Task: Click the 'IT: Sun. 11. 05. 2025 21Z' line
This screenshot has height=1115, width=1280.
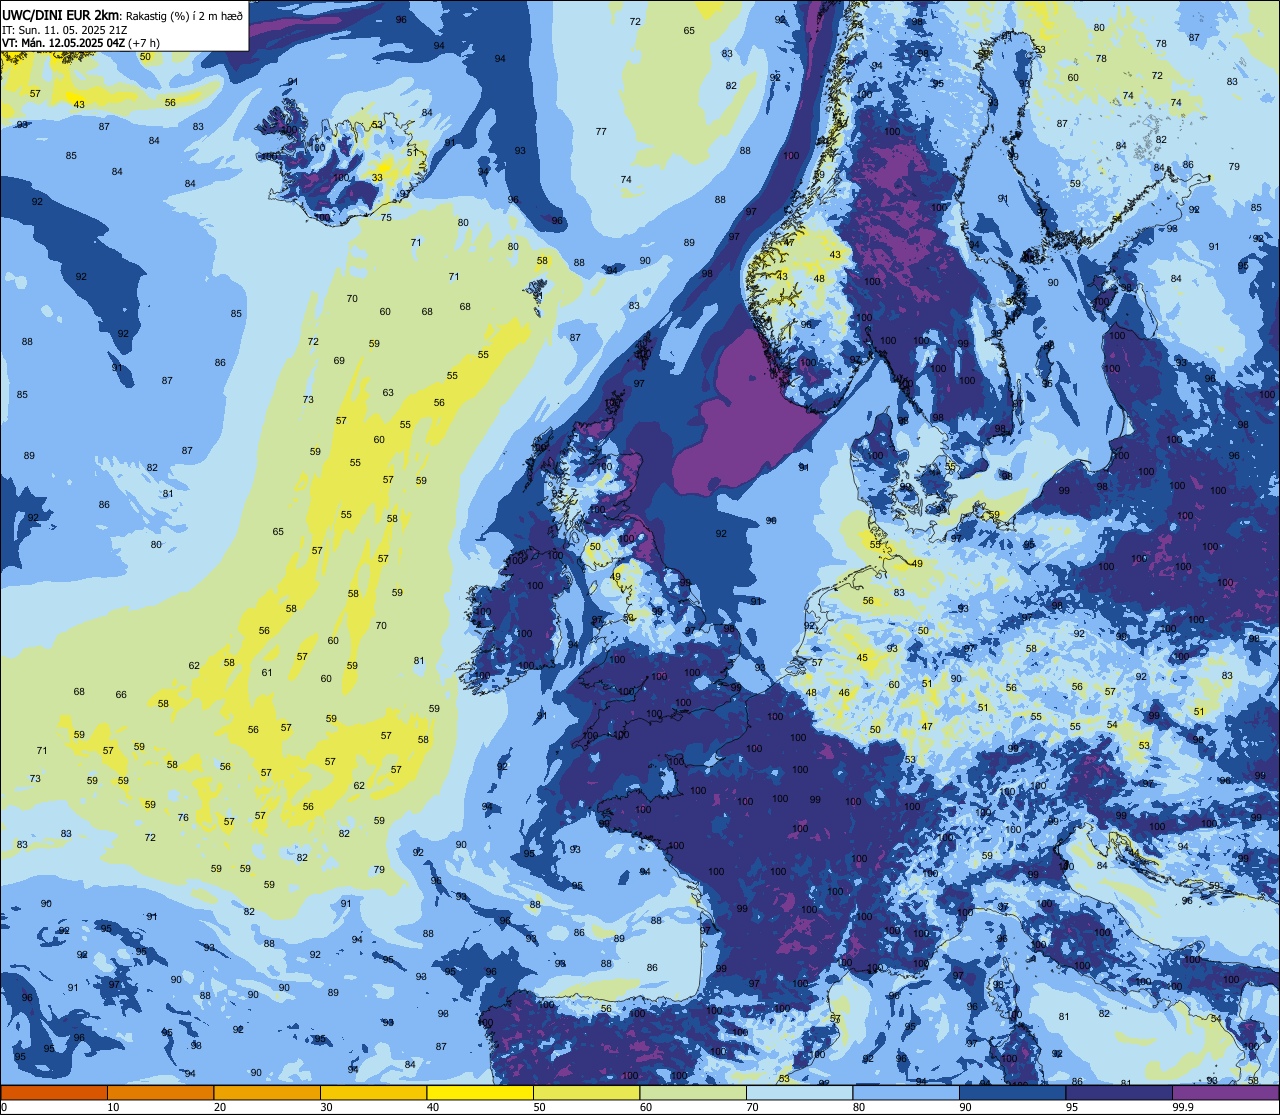Action: (64, 30)
